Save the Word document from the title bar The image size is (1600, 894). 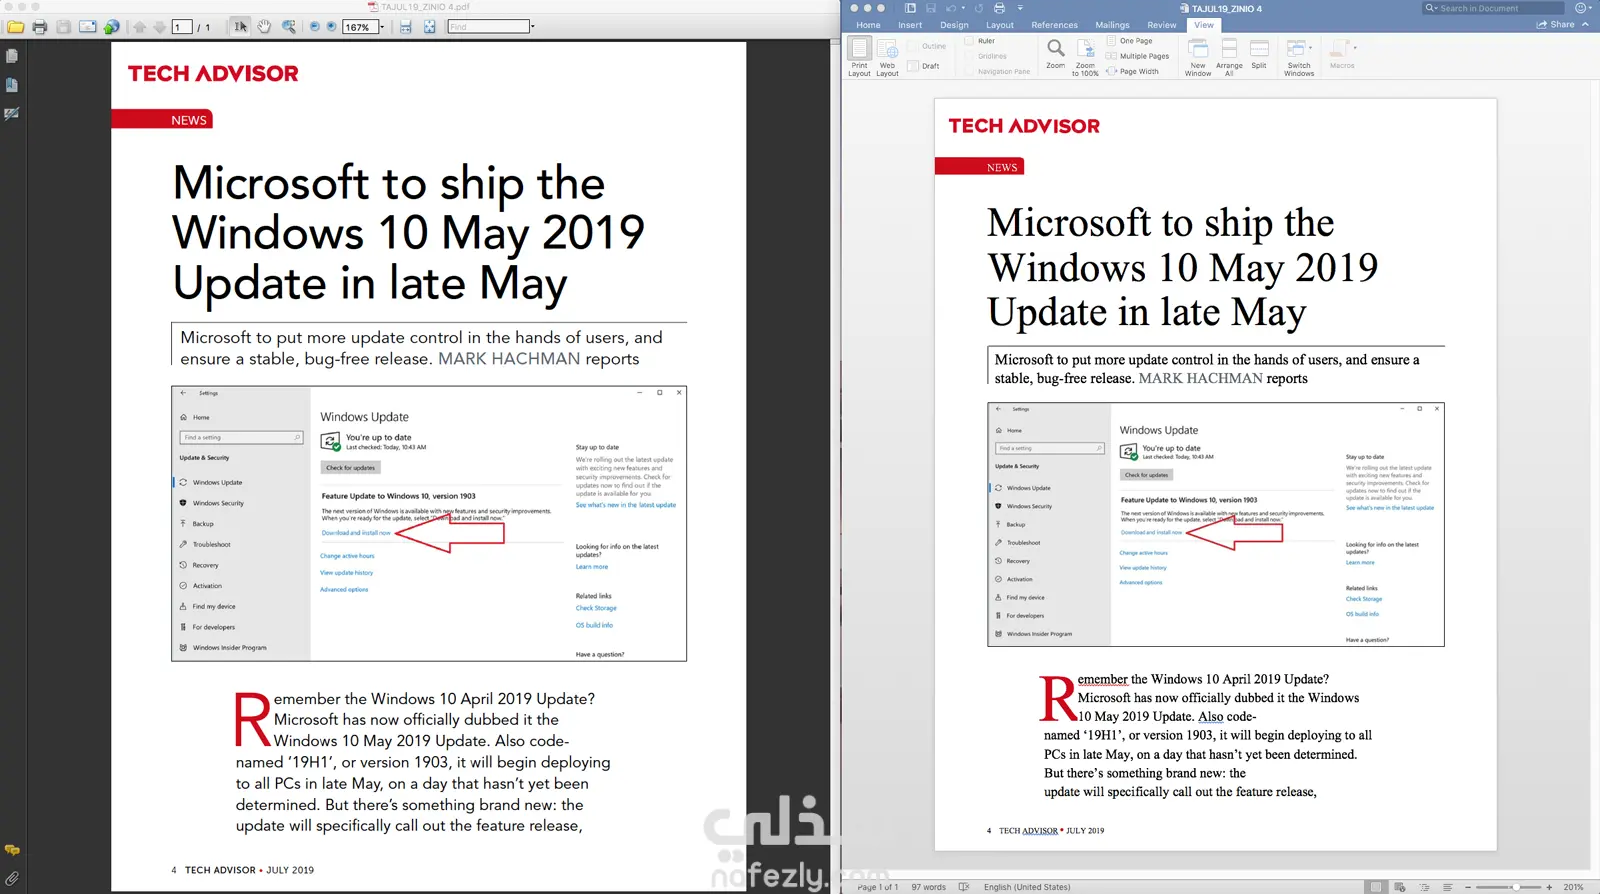931,8
